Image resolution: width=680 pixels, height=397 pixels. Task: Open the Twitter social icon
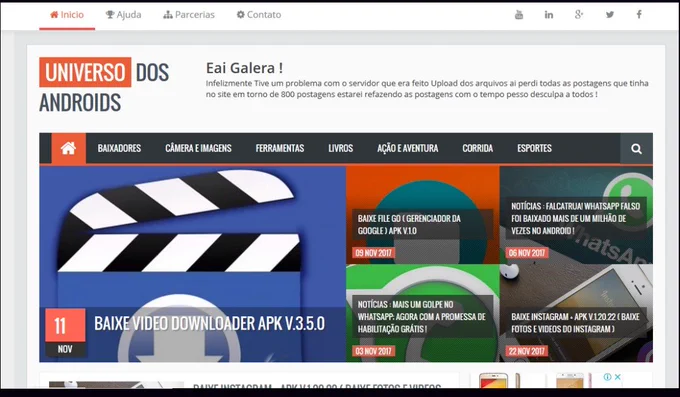click(610, 15)
